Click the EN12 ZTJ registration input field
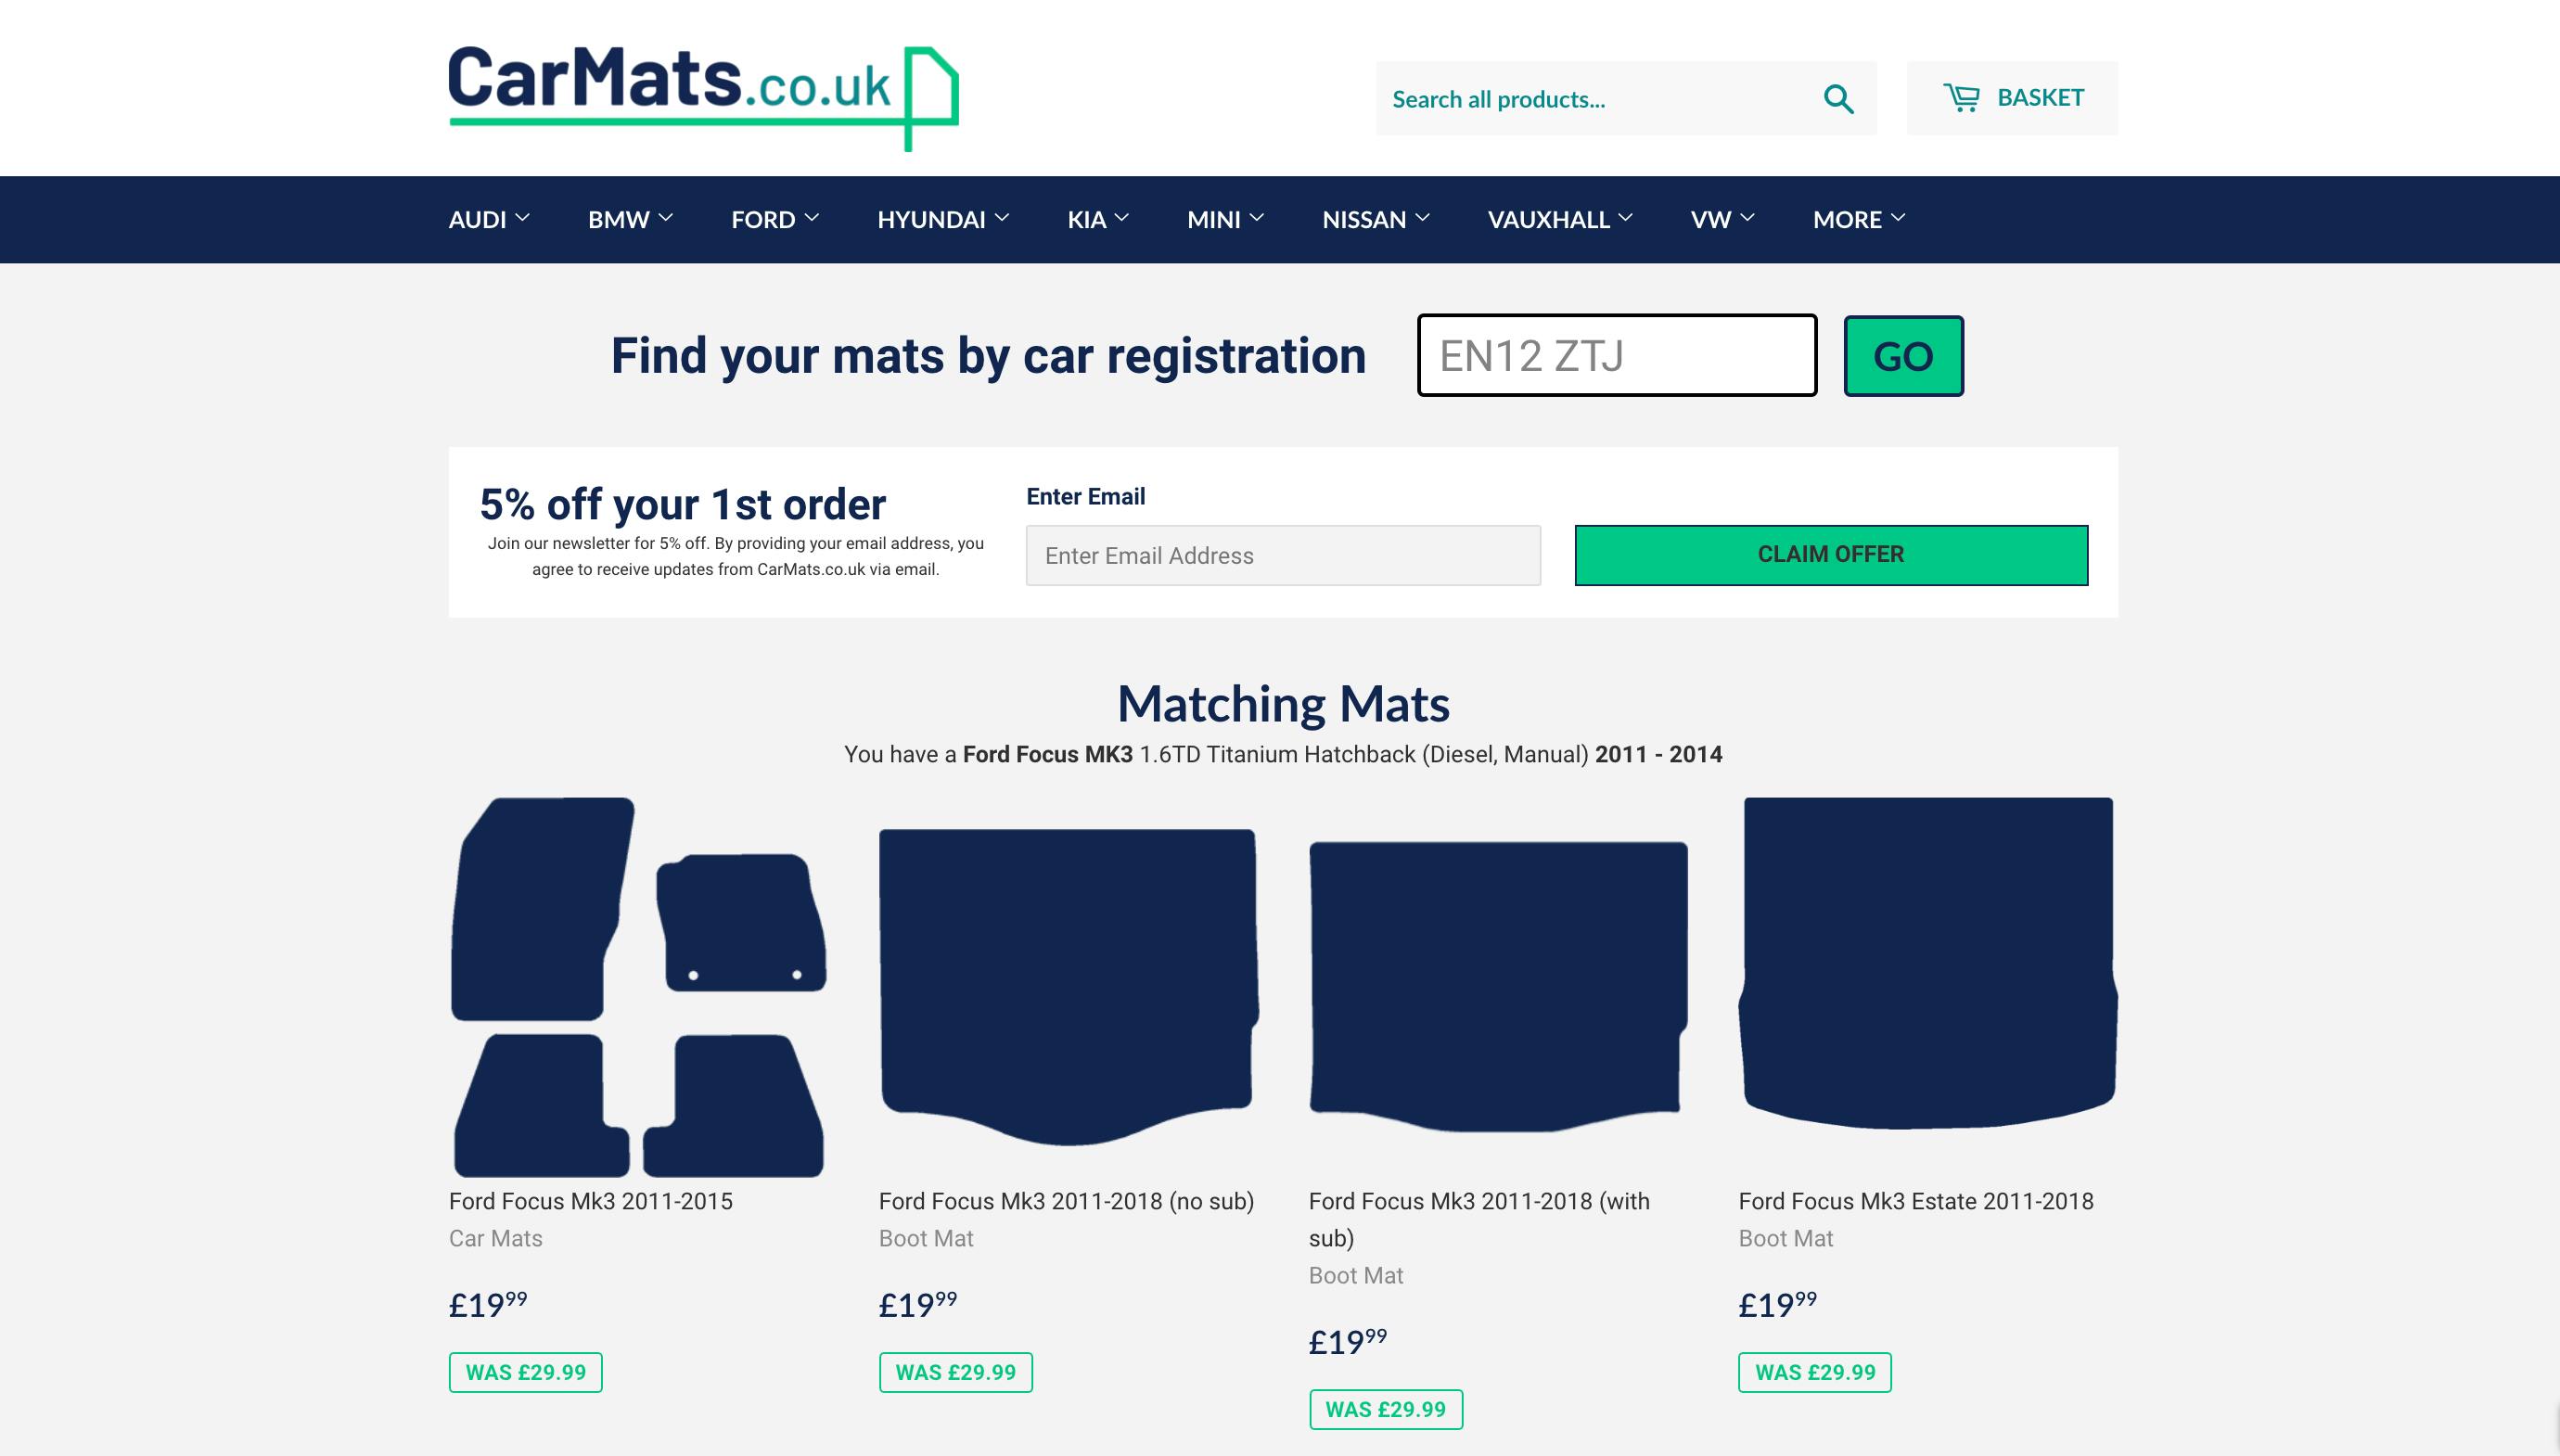2560x1456 pixels. pos(1615,355)
